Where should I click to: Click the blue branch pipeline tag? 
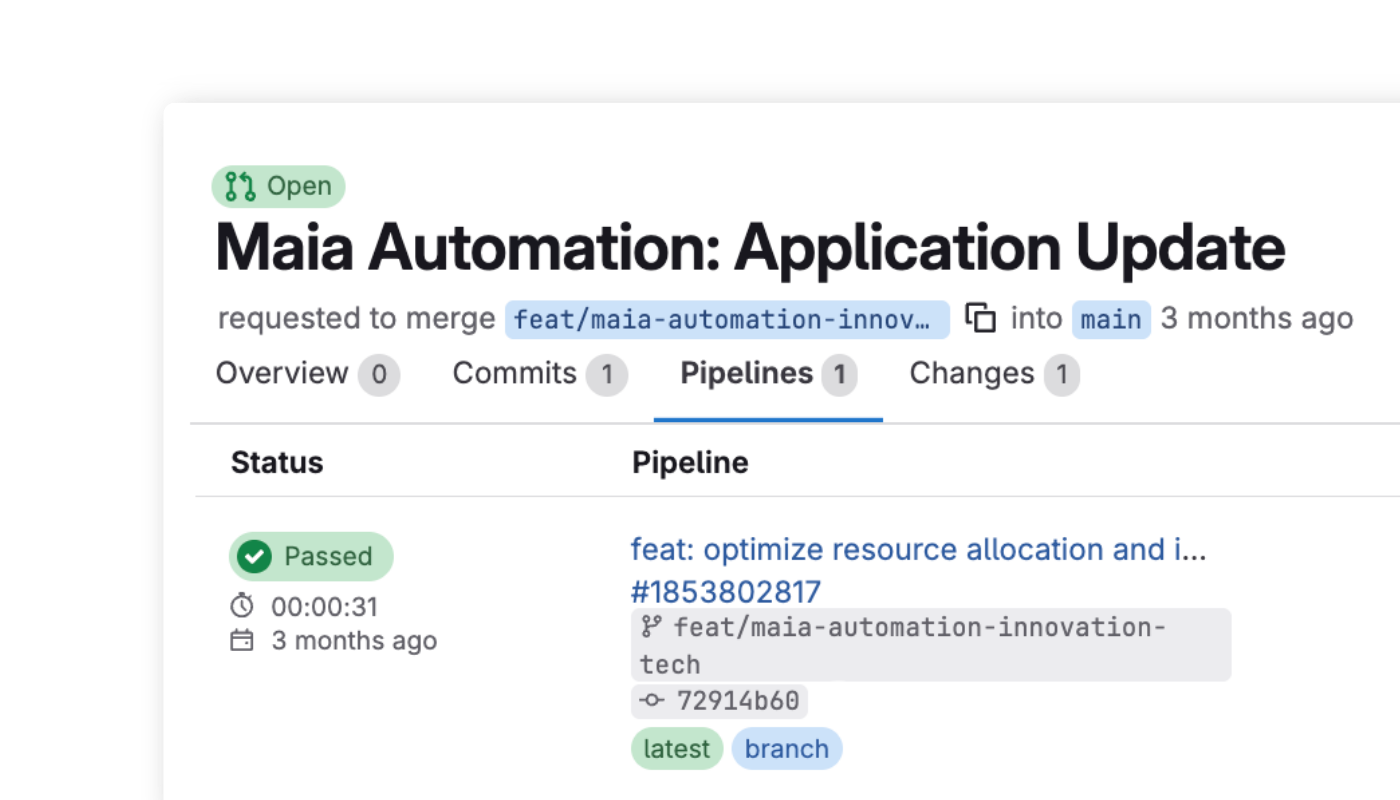click(787, 748)
